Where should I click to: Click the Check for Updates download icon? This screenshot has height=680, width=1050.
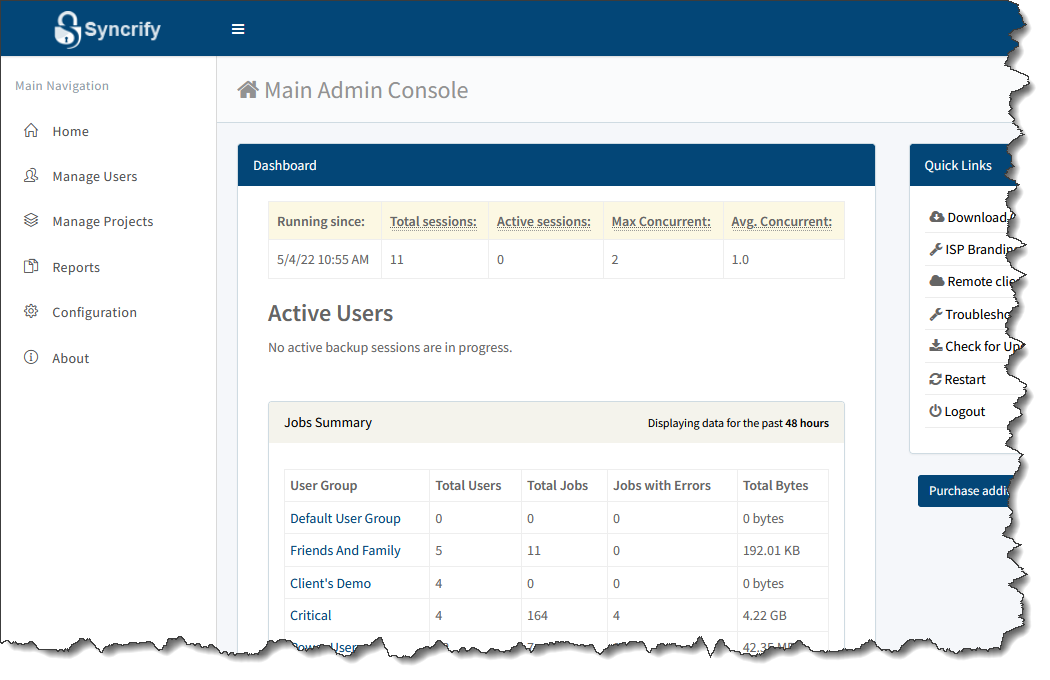(x=935, y=346)
